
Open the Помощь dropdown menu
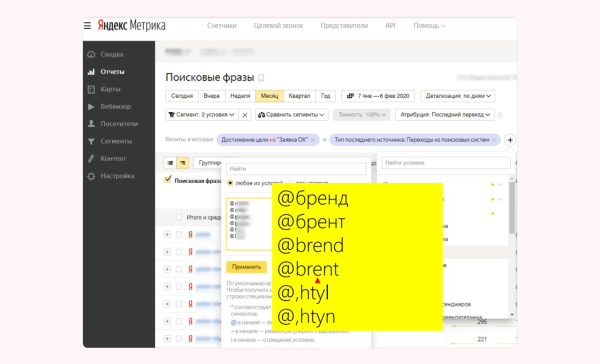pos(429,26)
